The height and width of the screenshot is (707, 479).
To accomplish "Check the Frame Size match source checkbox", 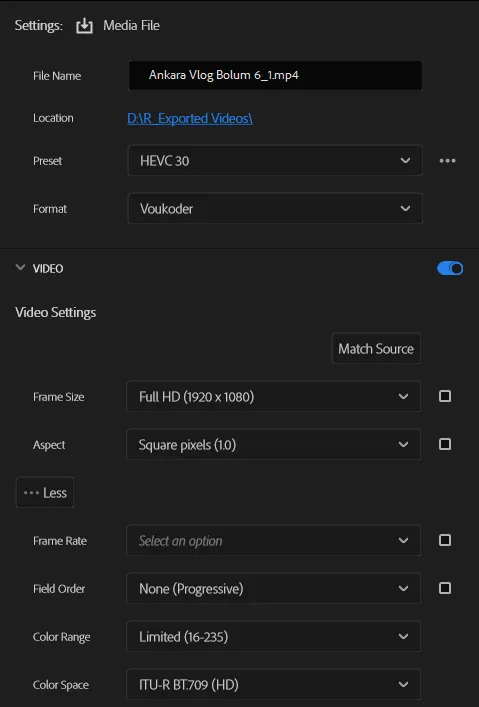I will coord(445,396).
